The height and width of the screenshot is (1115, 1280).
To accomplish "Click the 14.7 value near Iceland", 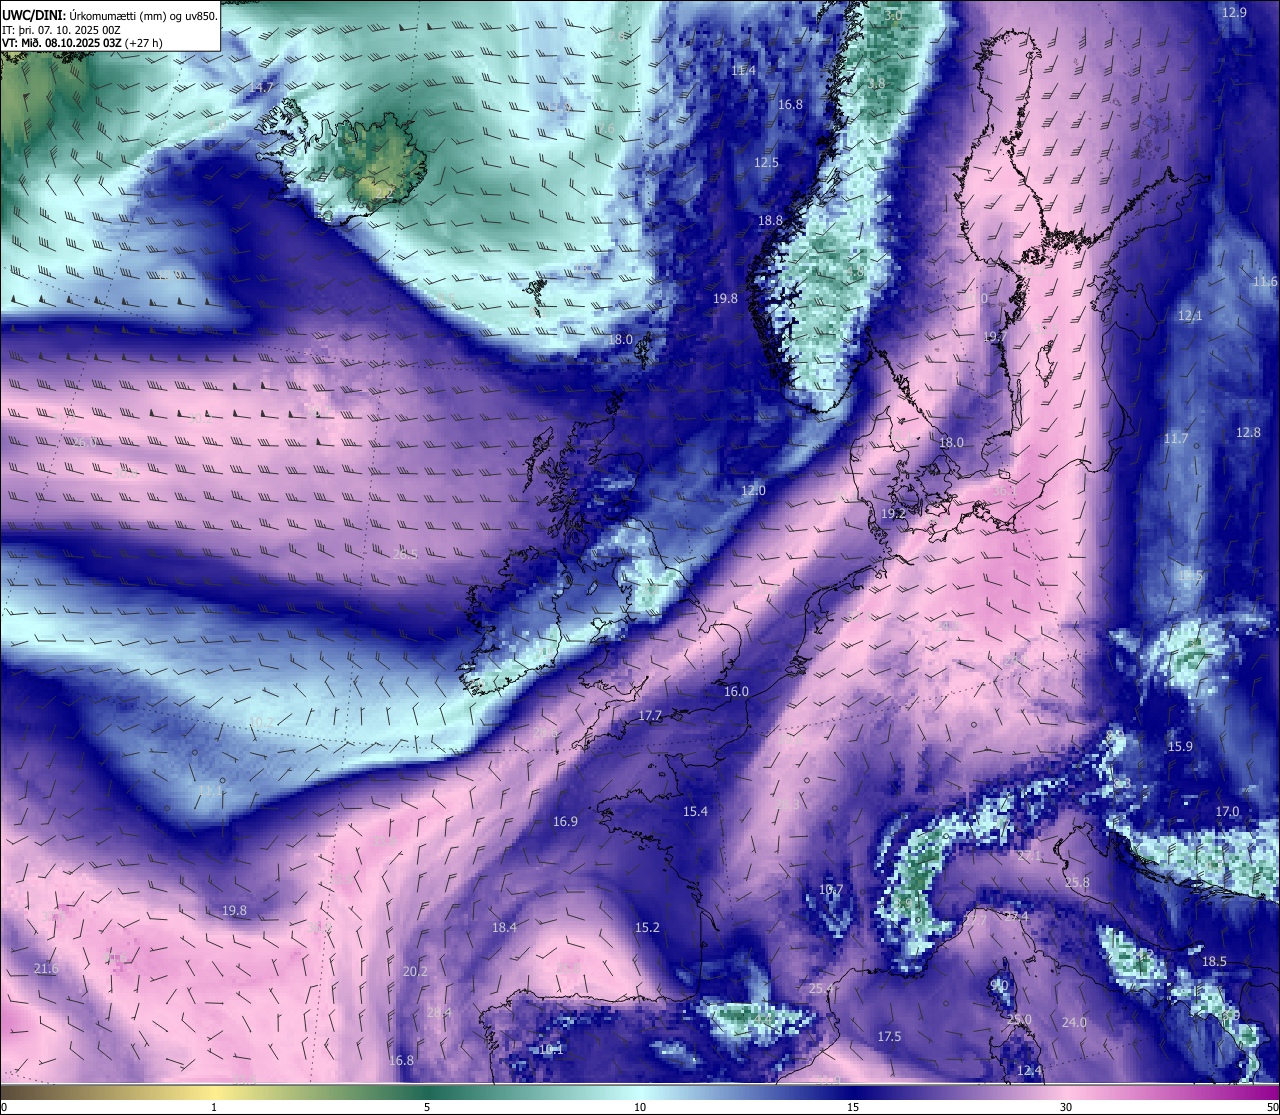I will (260, 88).
